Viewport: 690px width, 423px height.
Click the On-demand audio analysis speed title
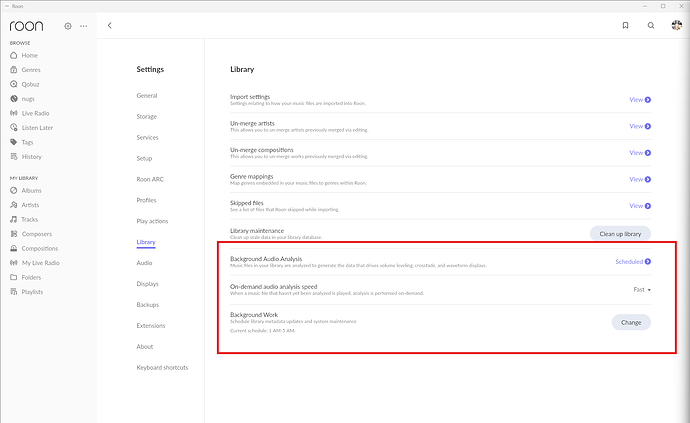tap(274, 287)
